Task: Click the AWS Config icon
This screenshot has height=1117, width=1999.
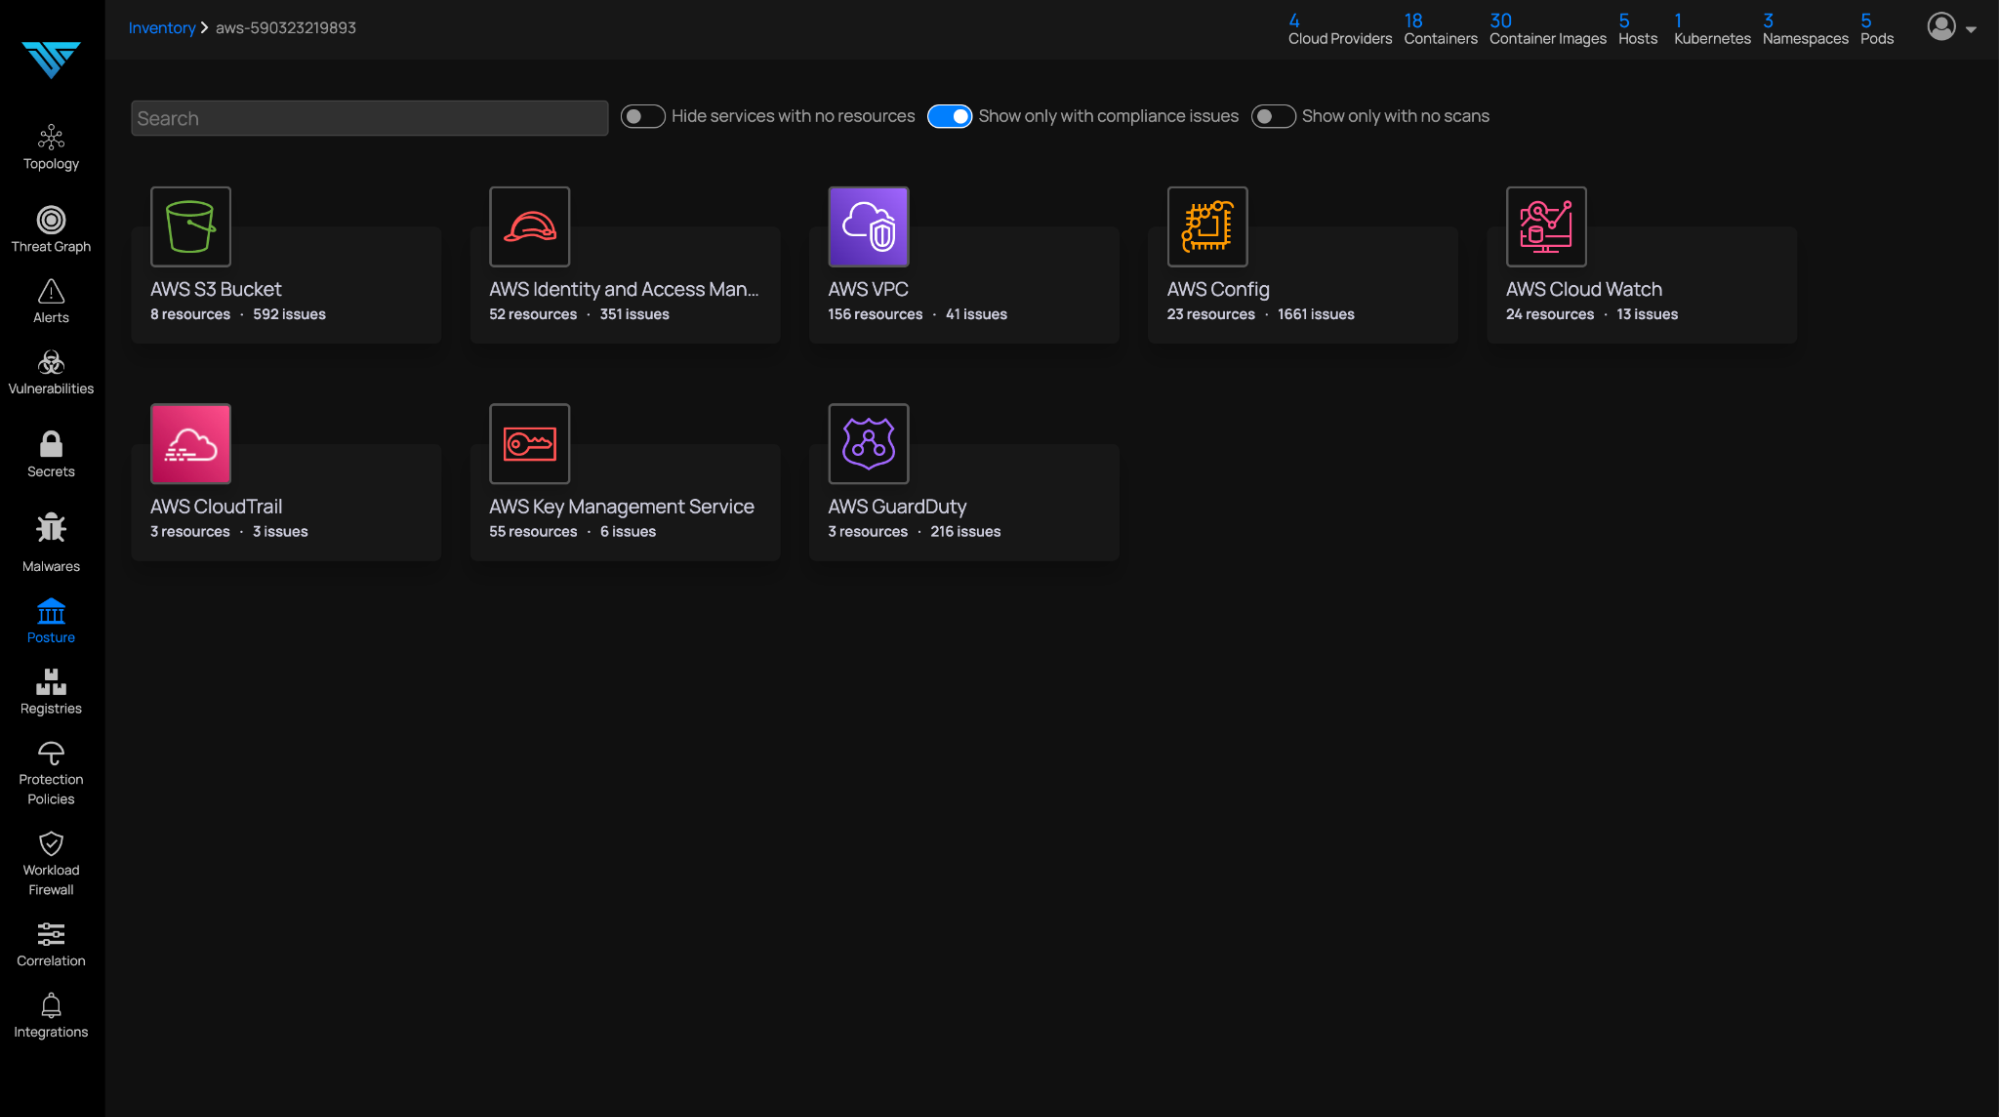Action: tap(1207, 226)
